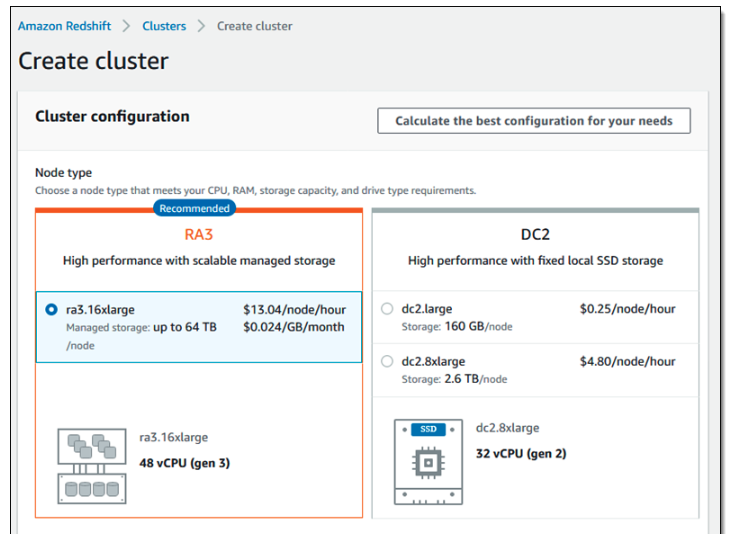Select the DC2 node family heading

pyautogui.click(x=535, y=235)
